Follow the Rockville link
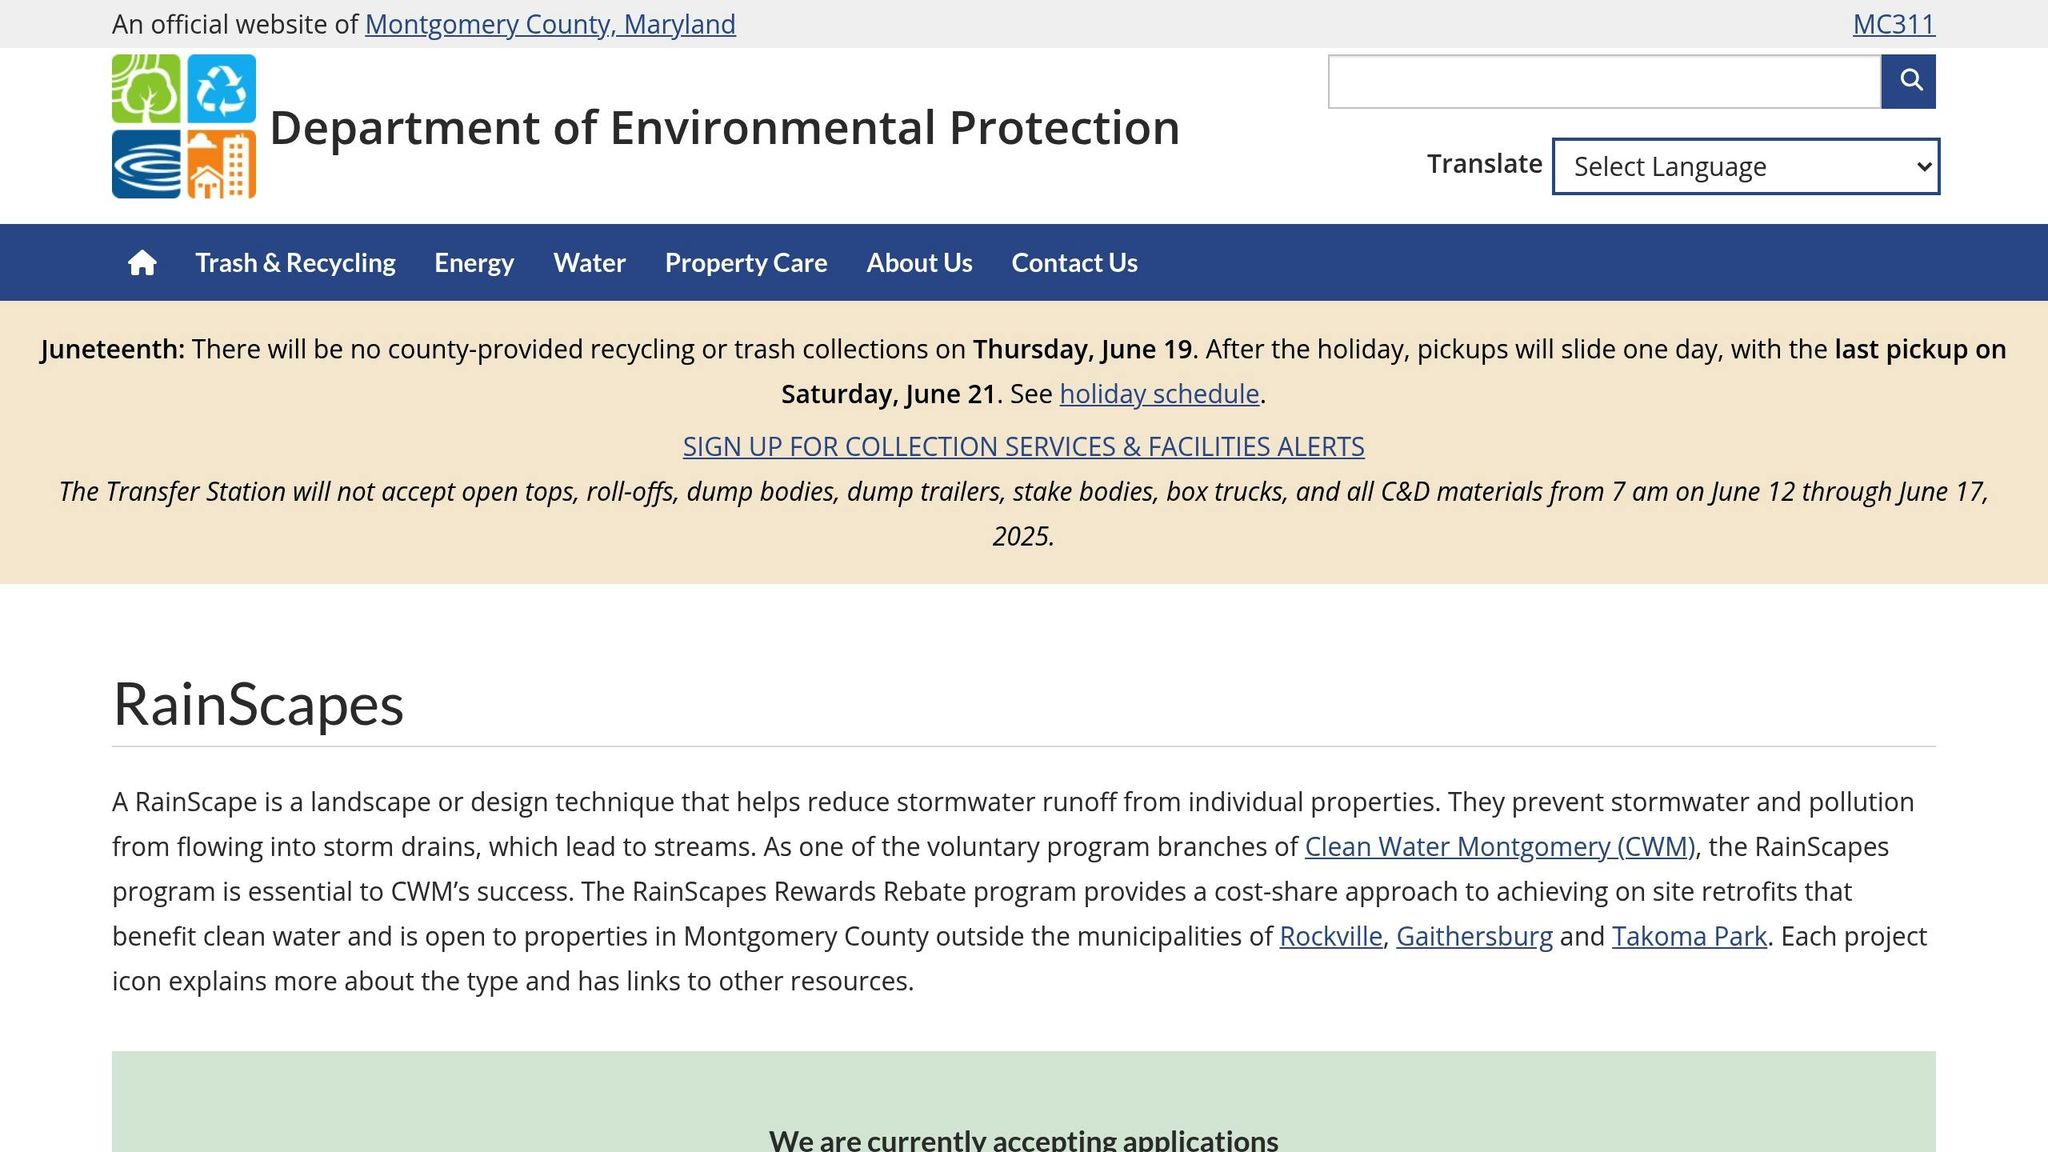Image resolution: width=2048 pixels, height=1152 pixels. coord(1331,936)
